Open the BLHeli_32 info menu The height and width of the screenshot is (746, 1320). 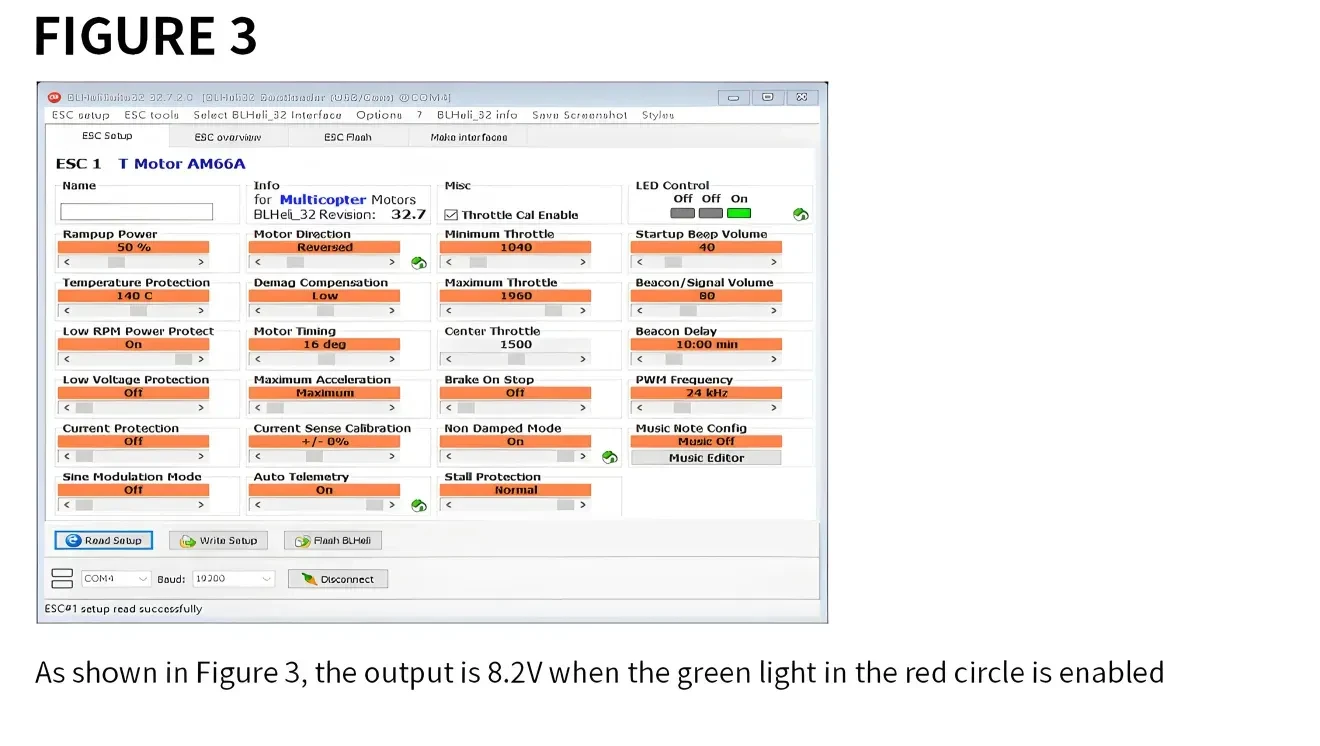tap(477, 115)
